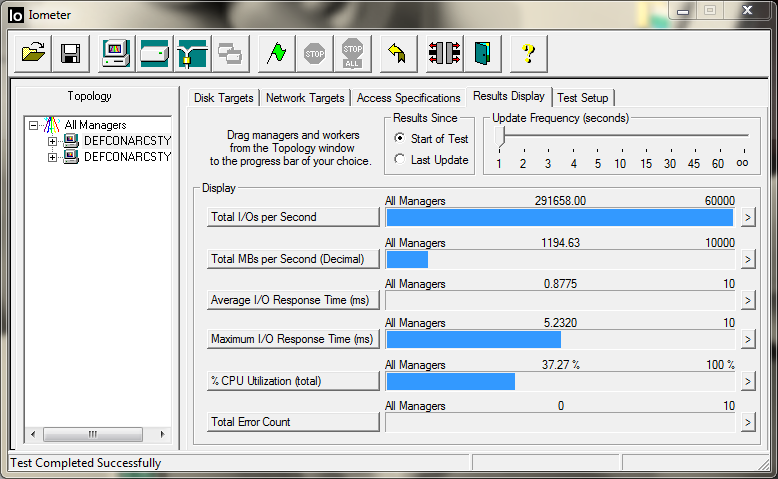Expand the second DEFCONARCSTY manager node

[x=53, y=157]
